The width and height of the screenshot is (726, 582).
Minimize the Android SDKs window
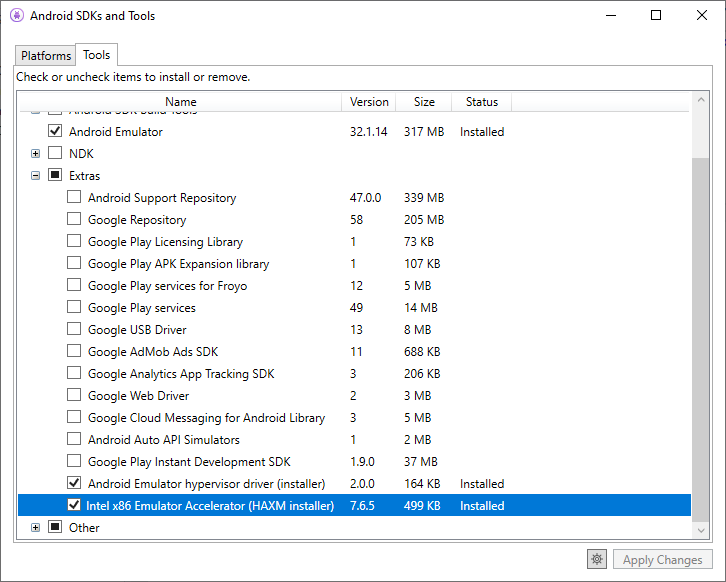pos(611,15)
